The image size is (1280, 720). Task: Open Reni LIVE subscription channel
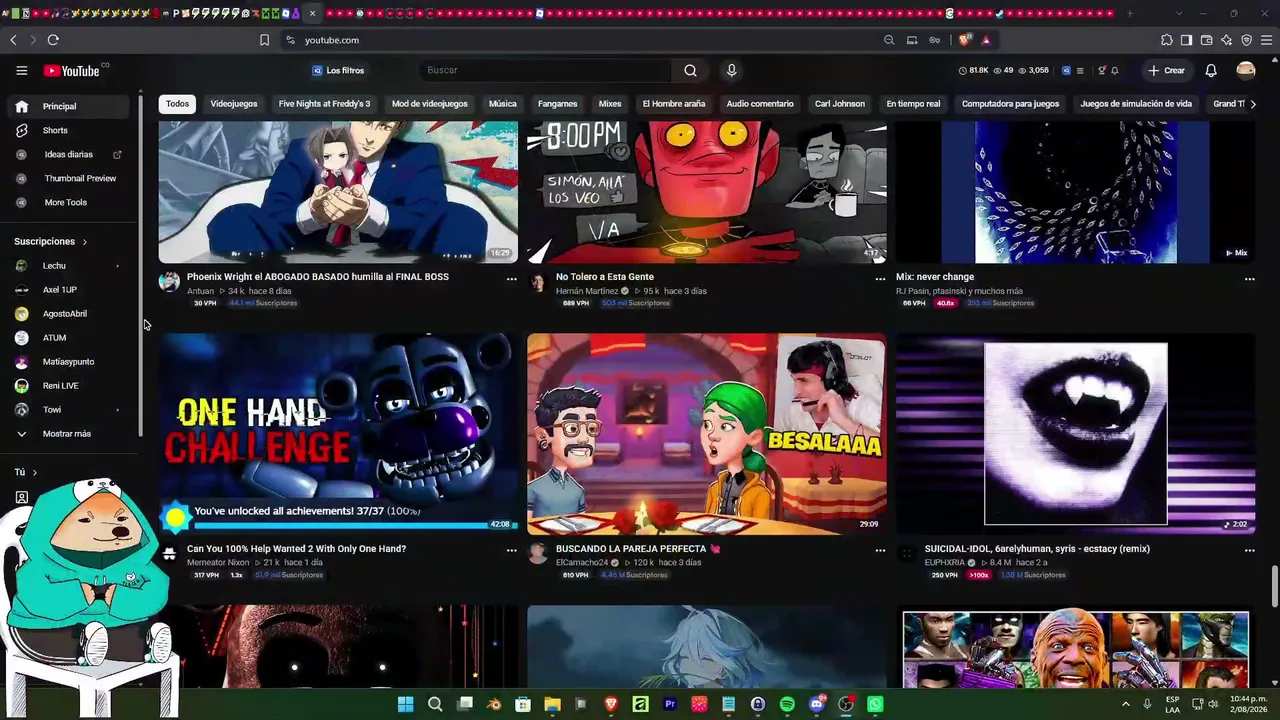coord(65,386)
